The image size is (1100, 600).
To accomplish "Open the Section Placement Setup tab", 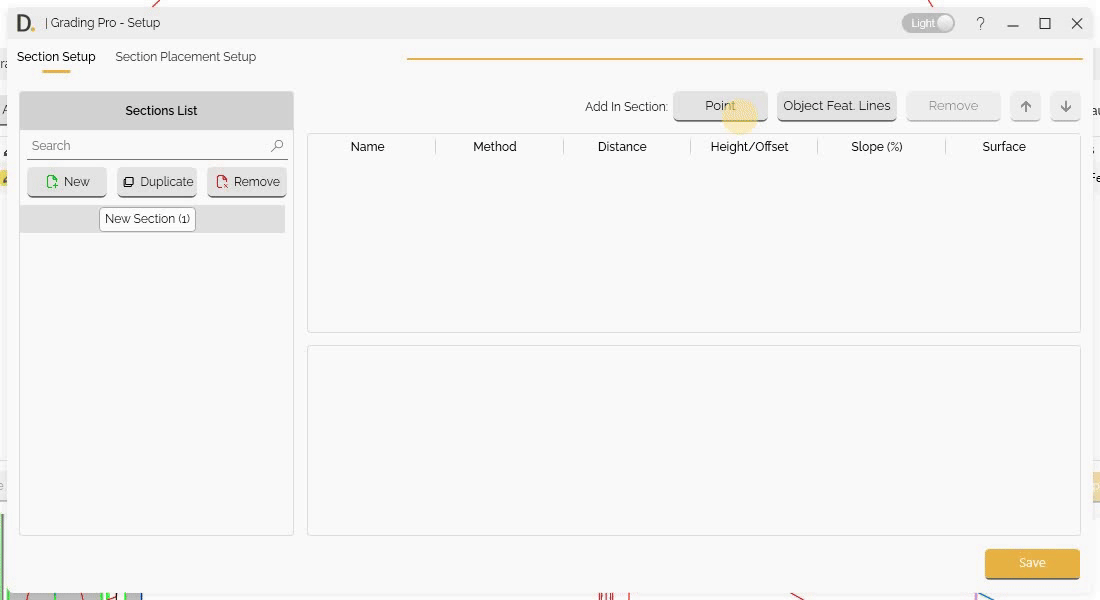I will [x=185, y=57].
